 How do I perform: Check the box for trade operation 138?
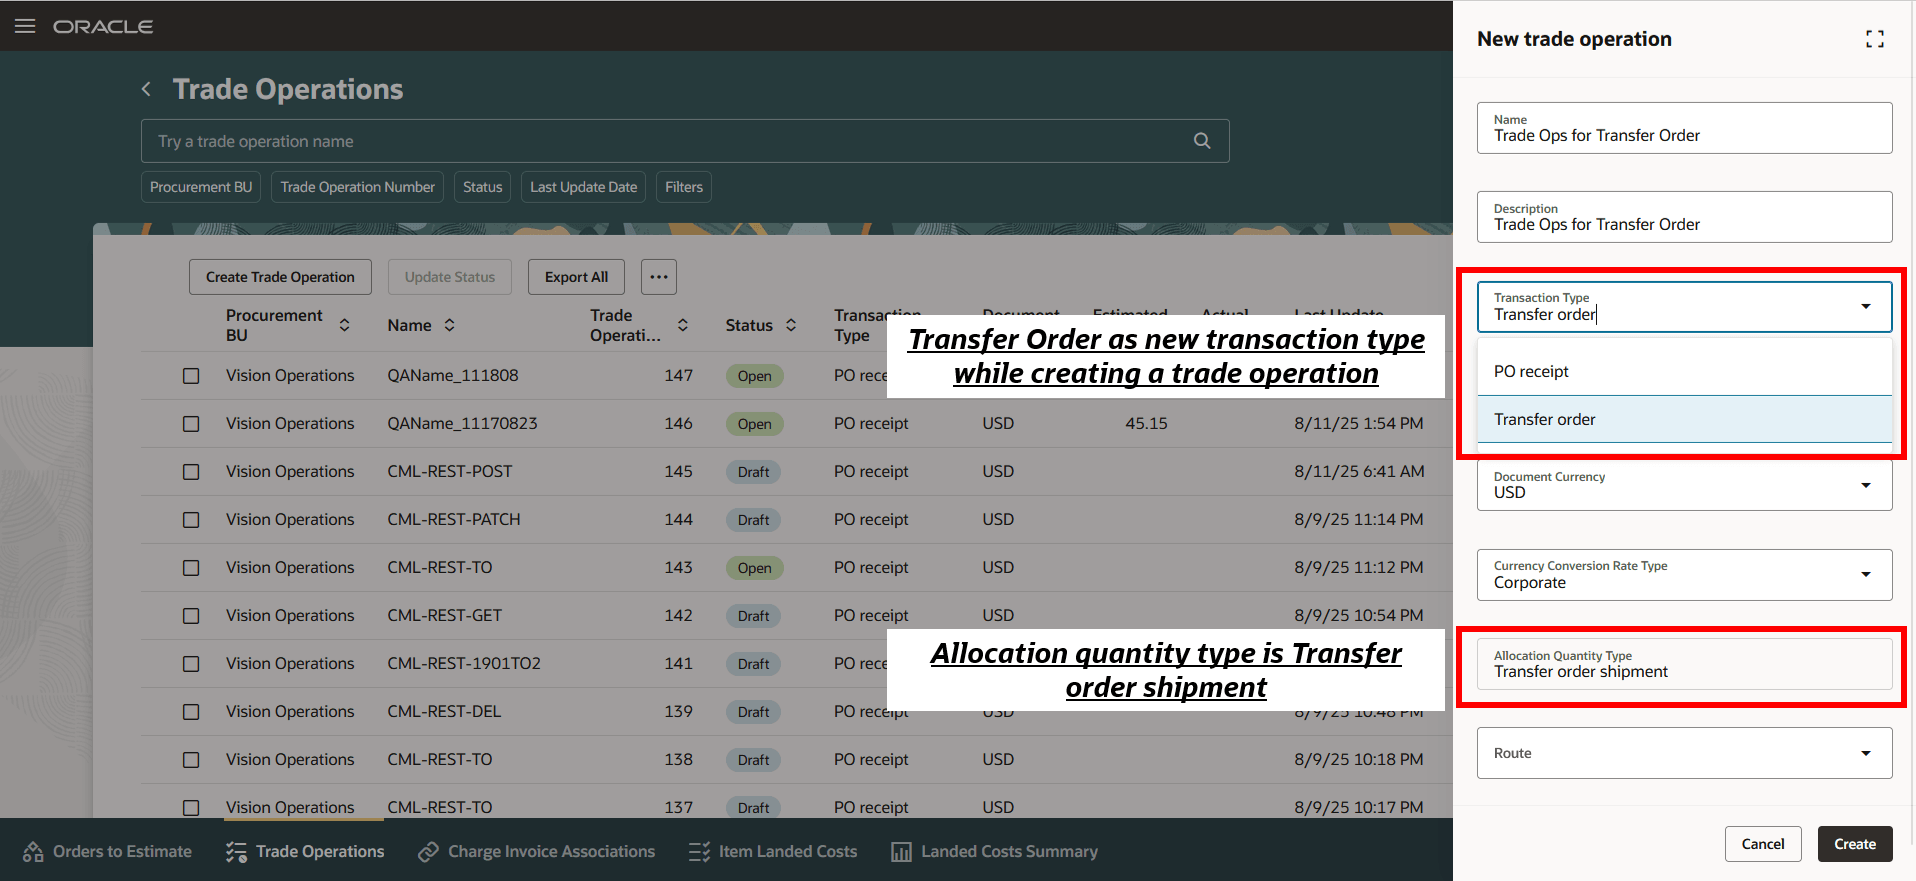click(x=191, y=760)
